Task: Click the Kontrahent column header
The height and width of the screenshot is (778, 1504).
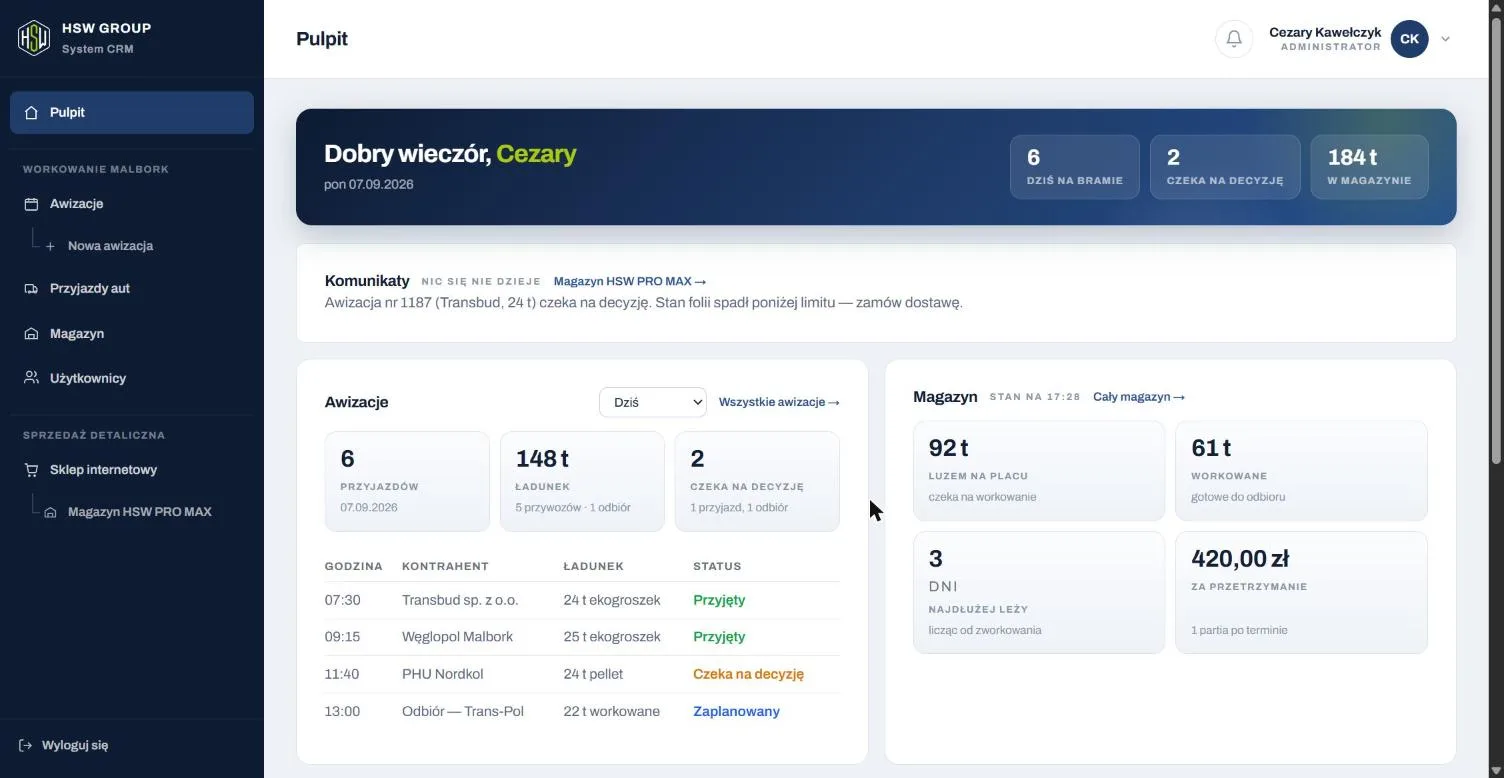Action: [x=445, y=566]
